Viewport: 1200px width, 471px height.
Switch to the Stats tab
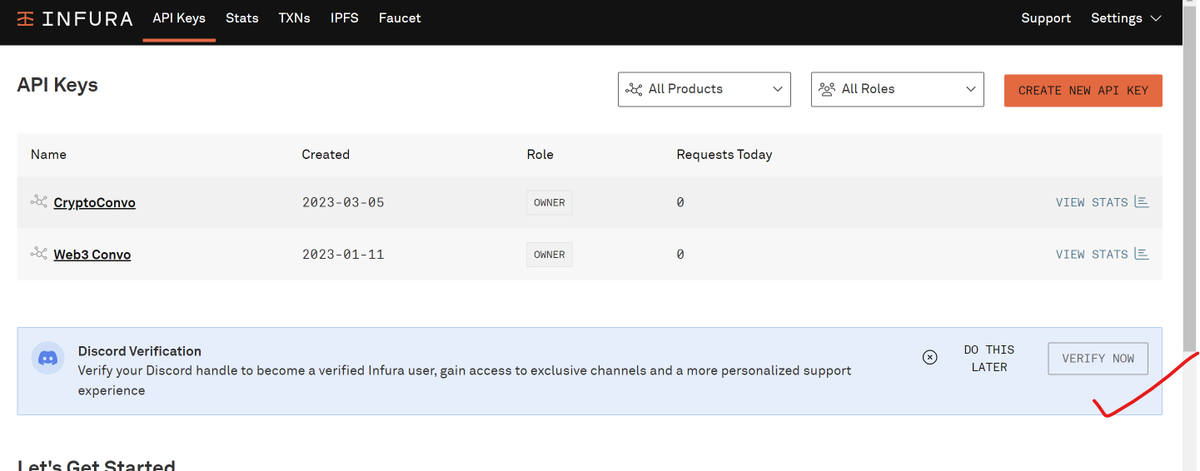click(242, 18)
